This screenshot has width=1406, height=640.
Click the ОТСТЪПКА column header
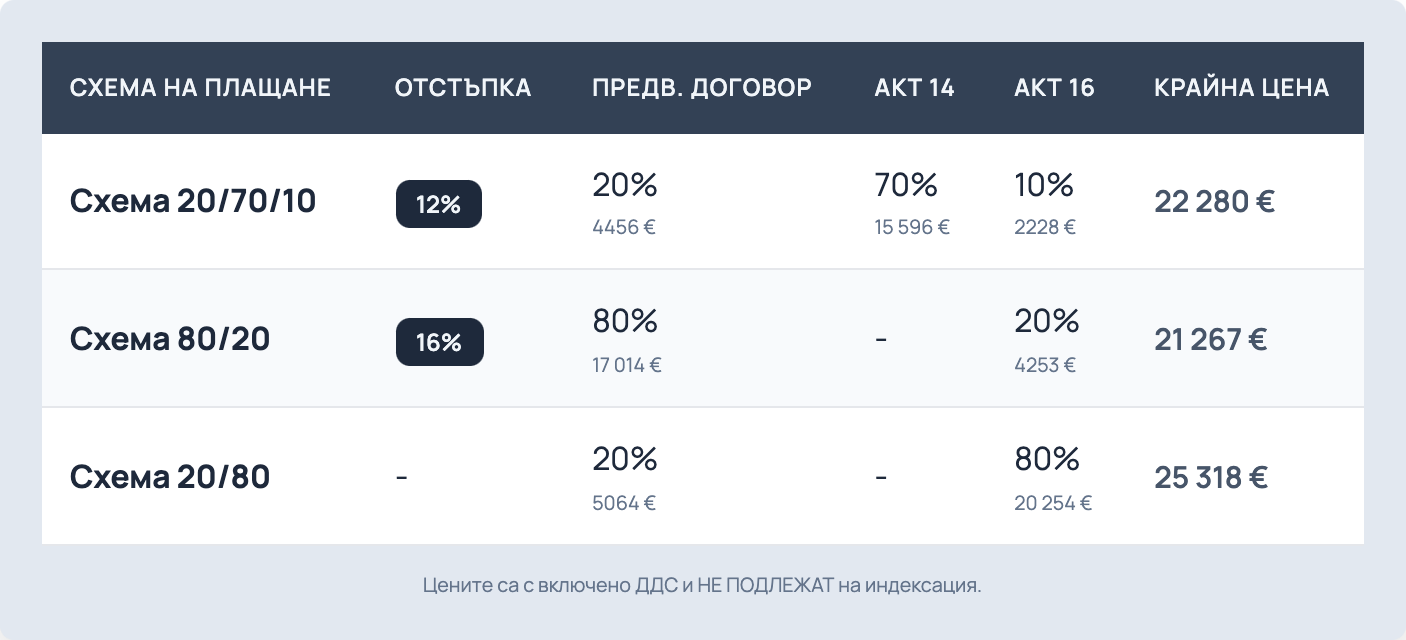(463, 88)
